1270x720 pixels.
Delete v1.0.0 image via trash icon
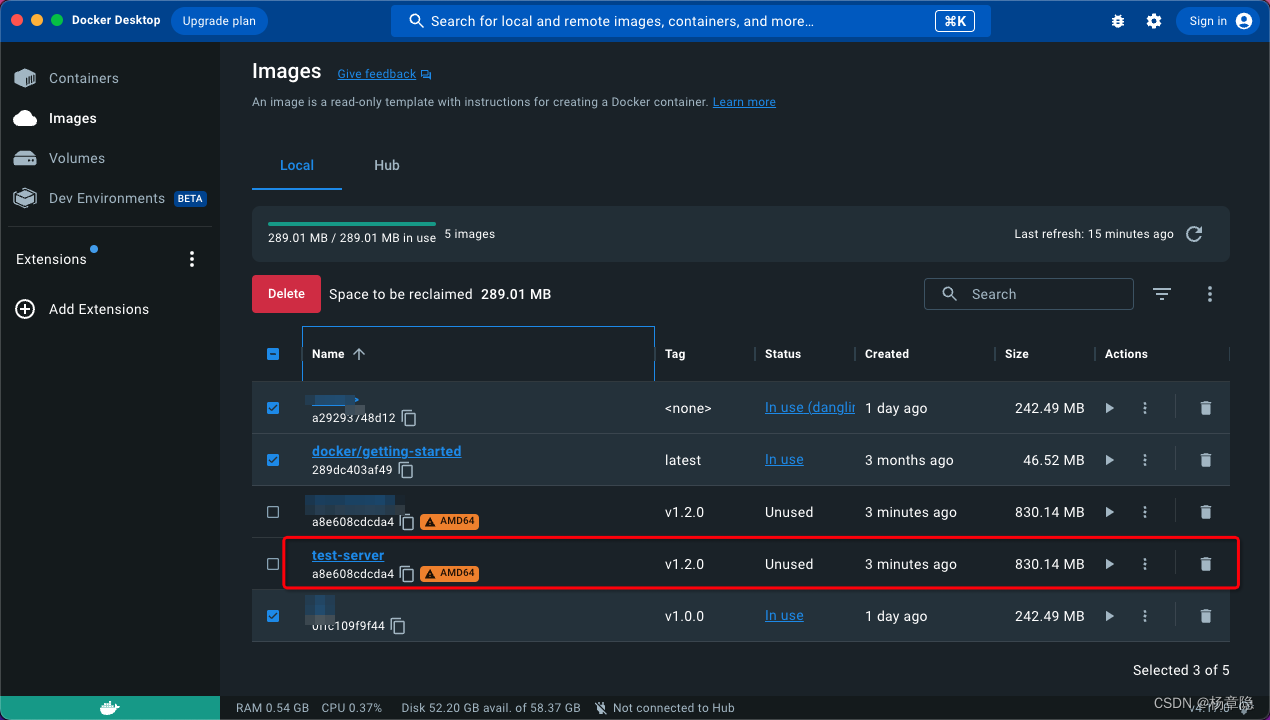point(1206,616)
